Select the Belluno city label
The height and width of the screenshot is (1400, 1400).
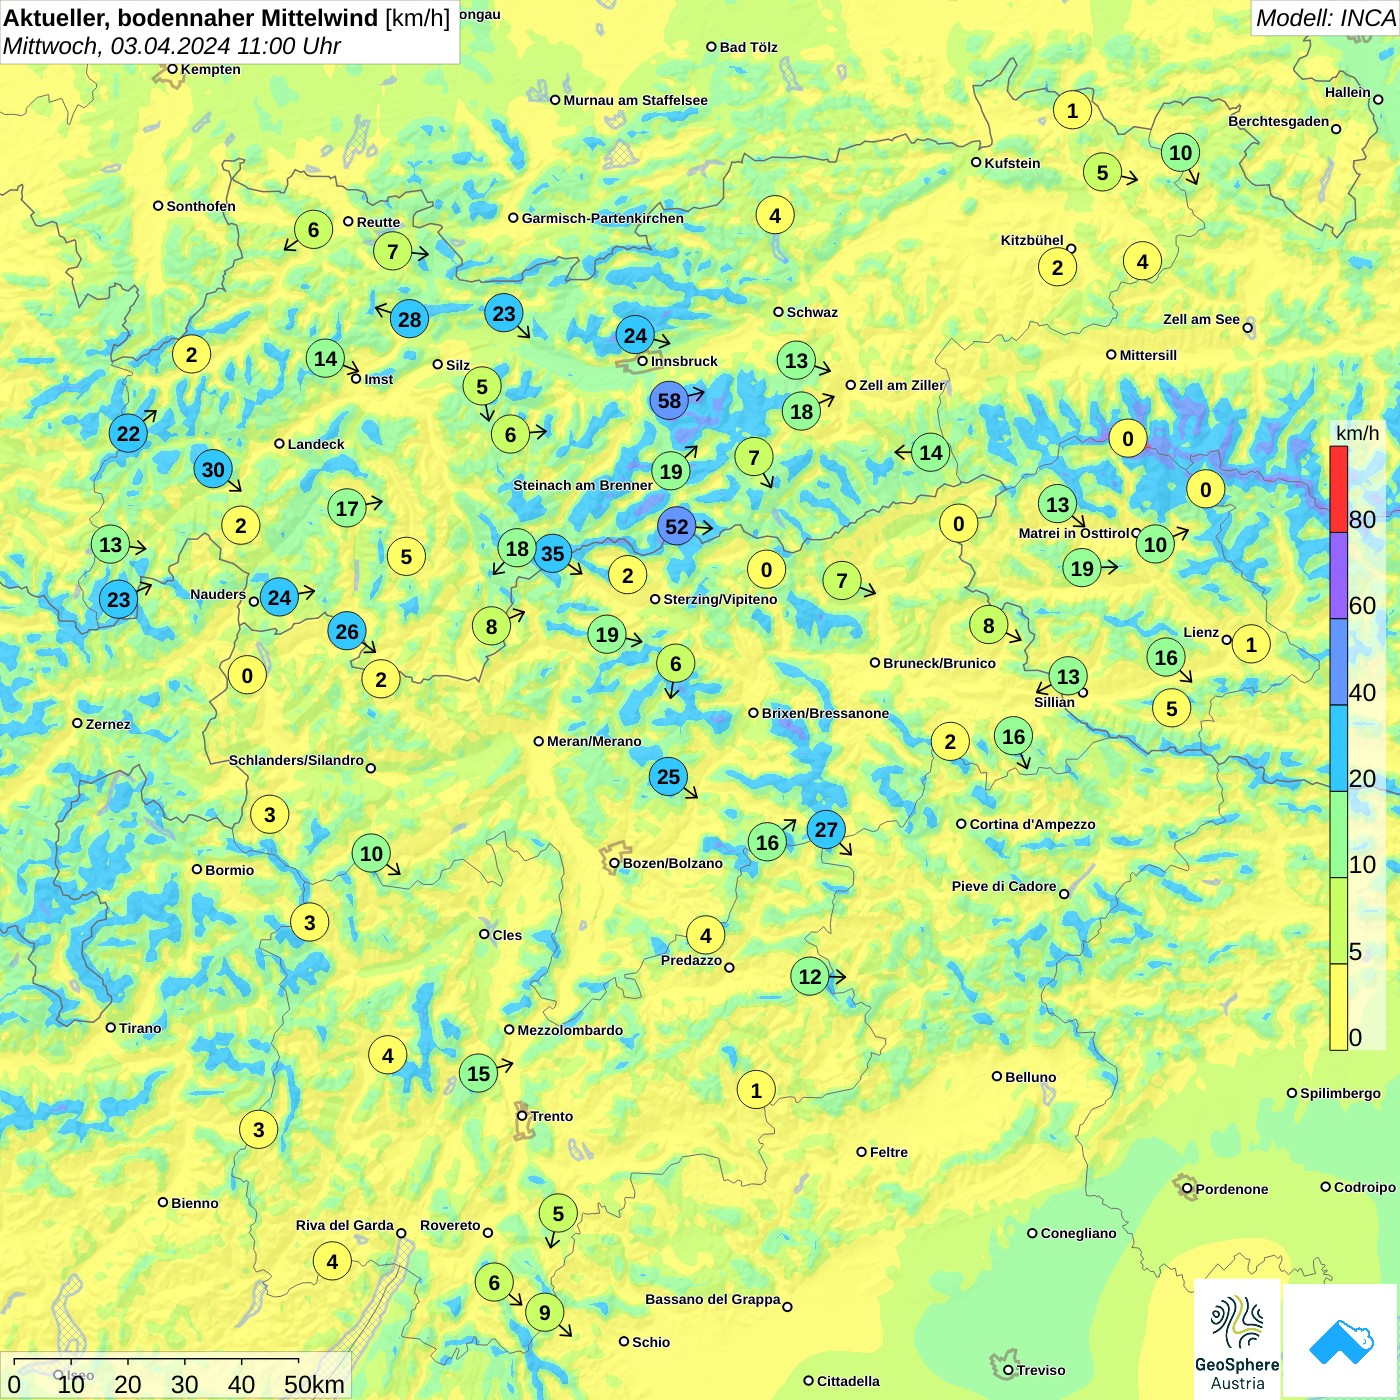1030,1077
